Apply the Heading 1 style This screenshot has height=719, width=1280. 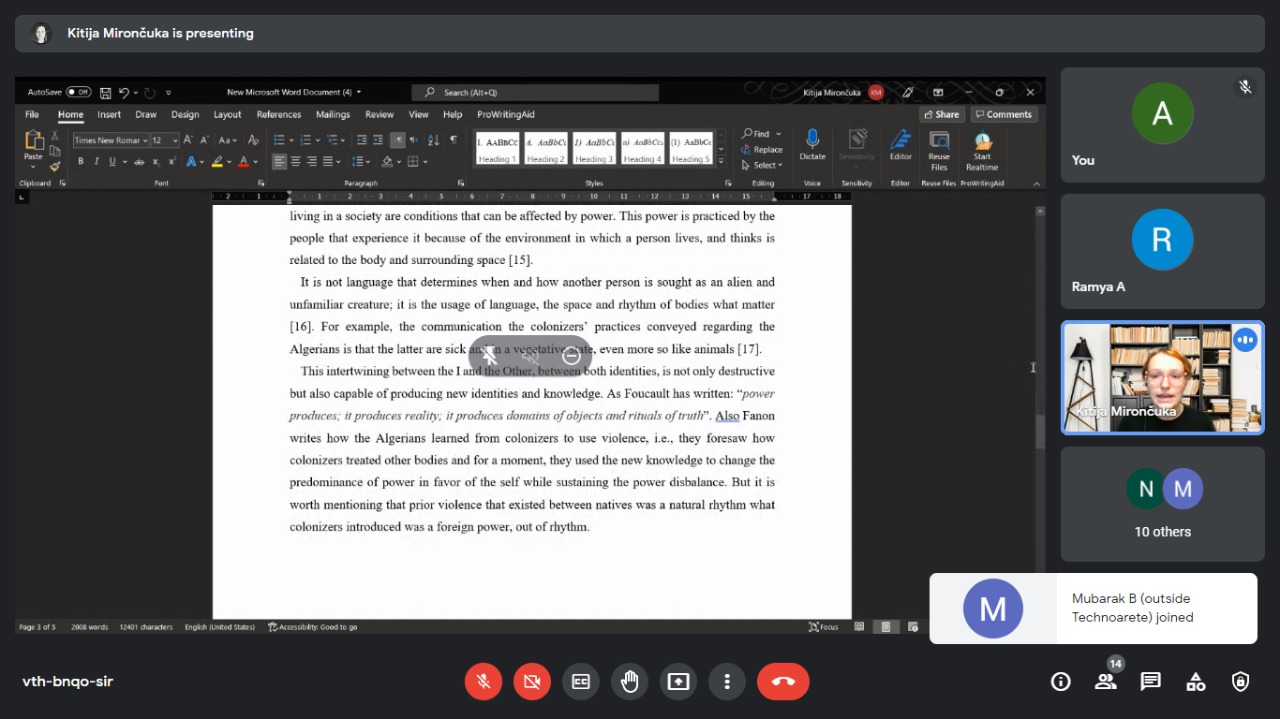pyautogui.click(x=497, y=148)
